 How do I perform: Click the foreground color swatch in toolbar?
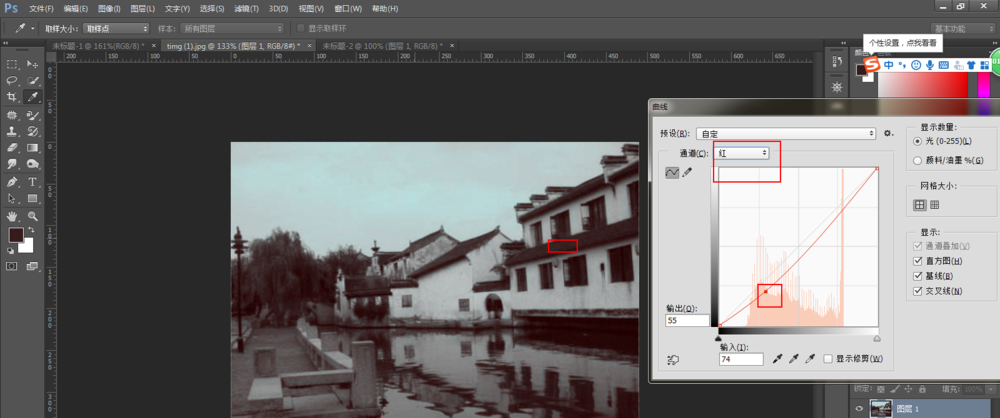16,235
